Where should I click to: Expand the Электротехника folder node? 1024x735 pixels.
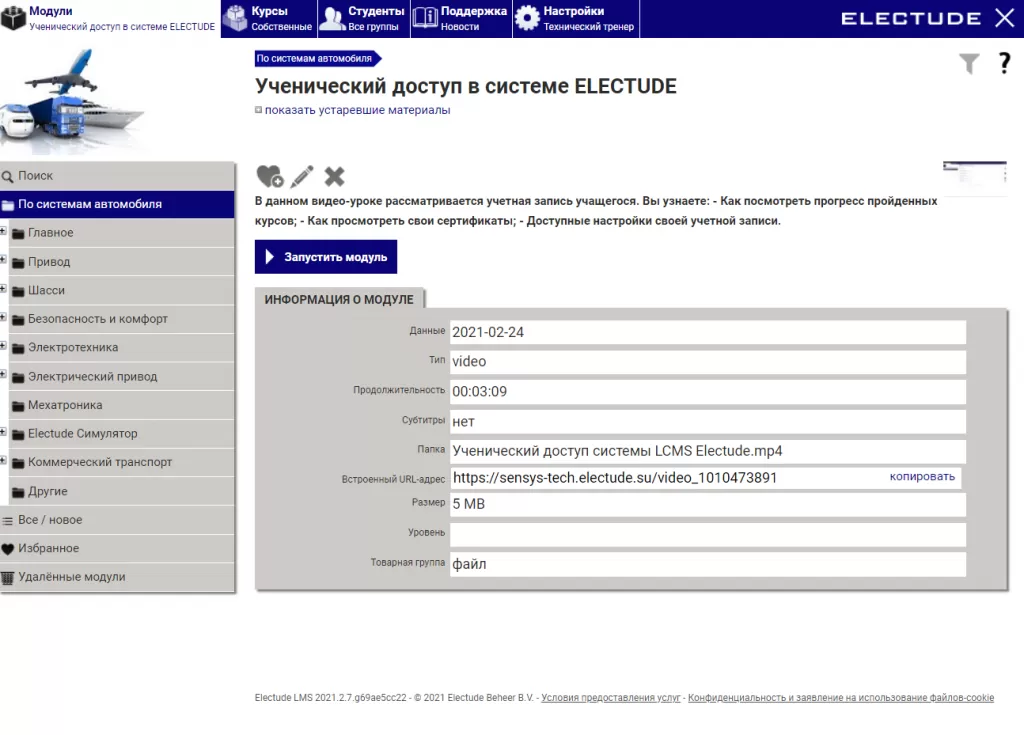click(x=4, y=347)
